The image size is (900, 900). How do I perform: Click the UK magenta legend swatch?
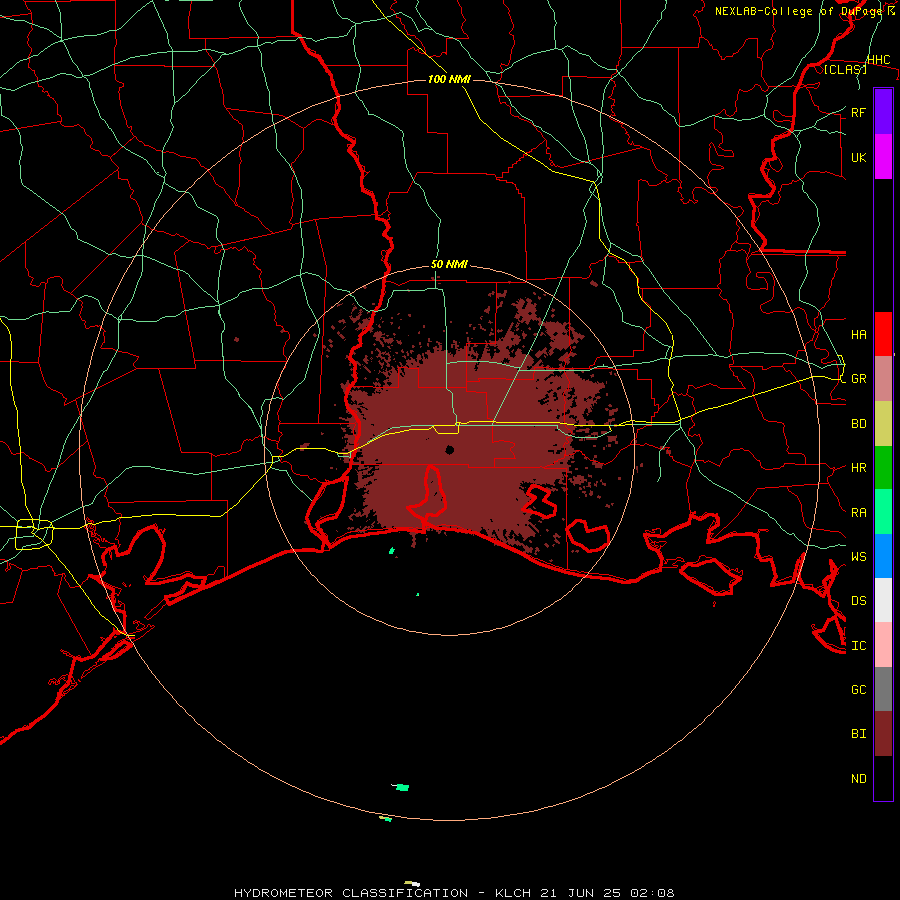(x=883, y=157)
